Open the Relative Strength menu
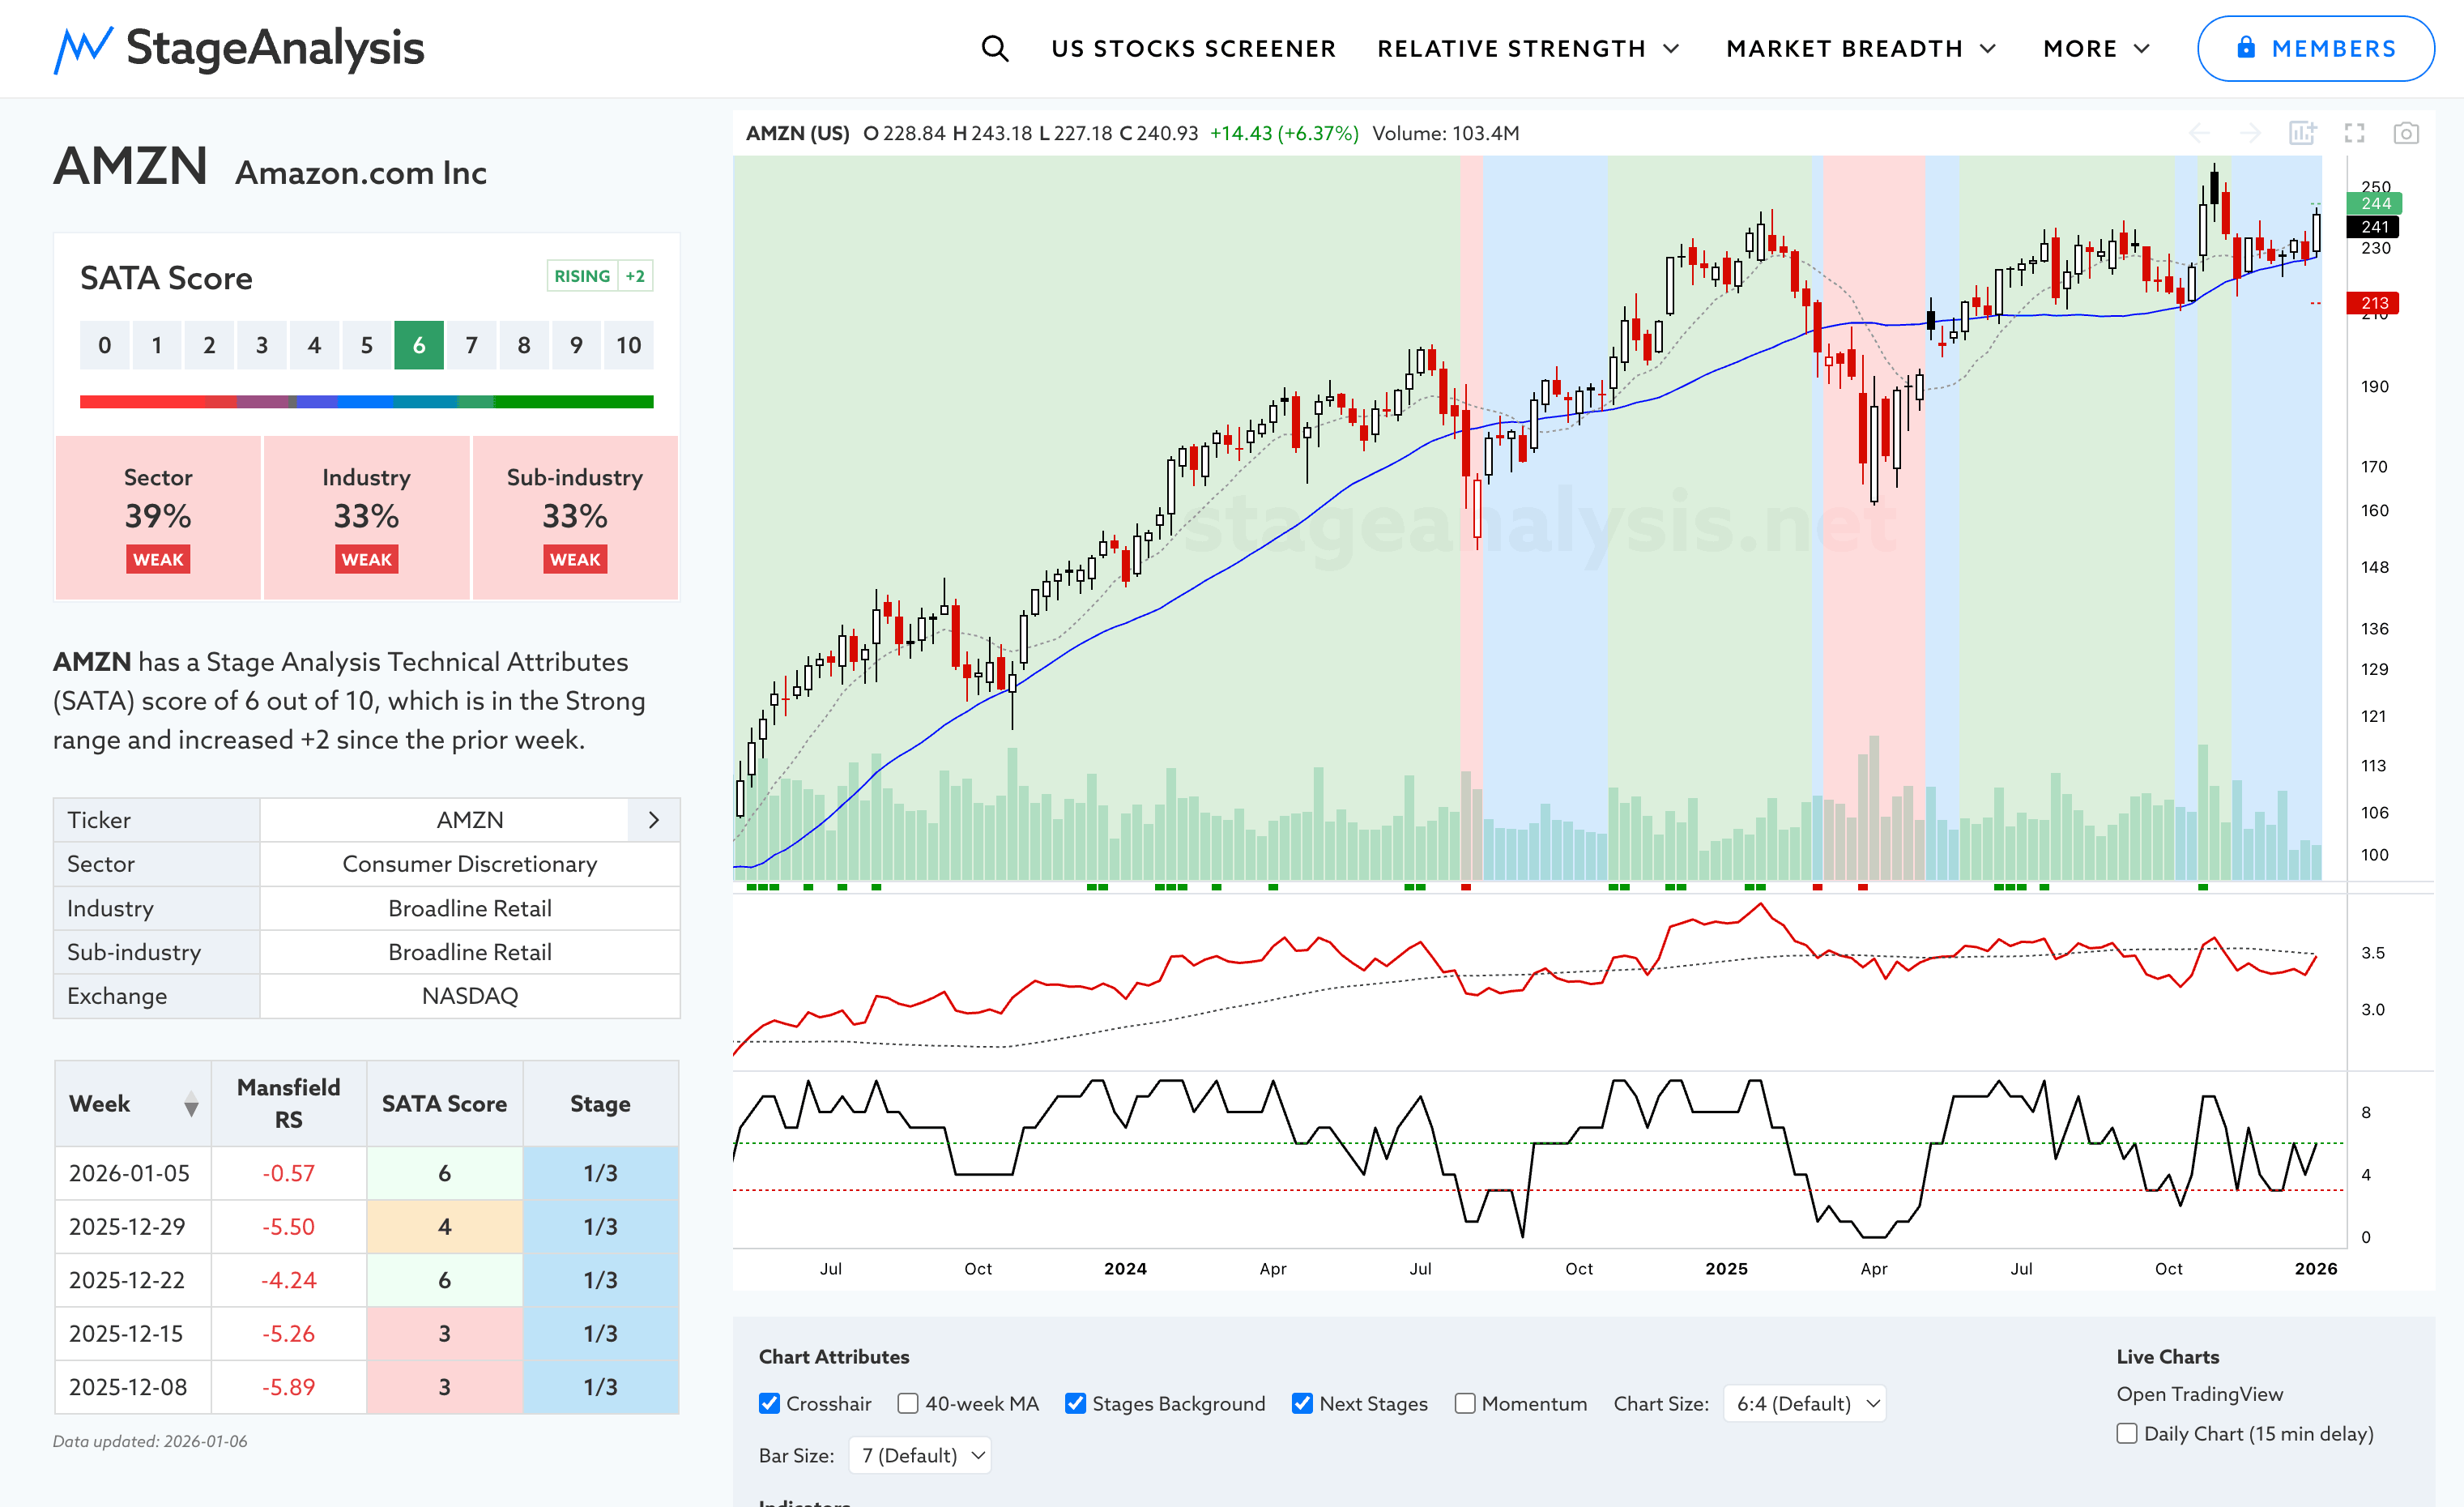The height and width of the screenshot is (1507, 2464). 1527,48
